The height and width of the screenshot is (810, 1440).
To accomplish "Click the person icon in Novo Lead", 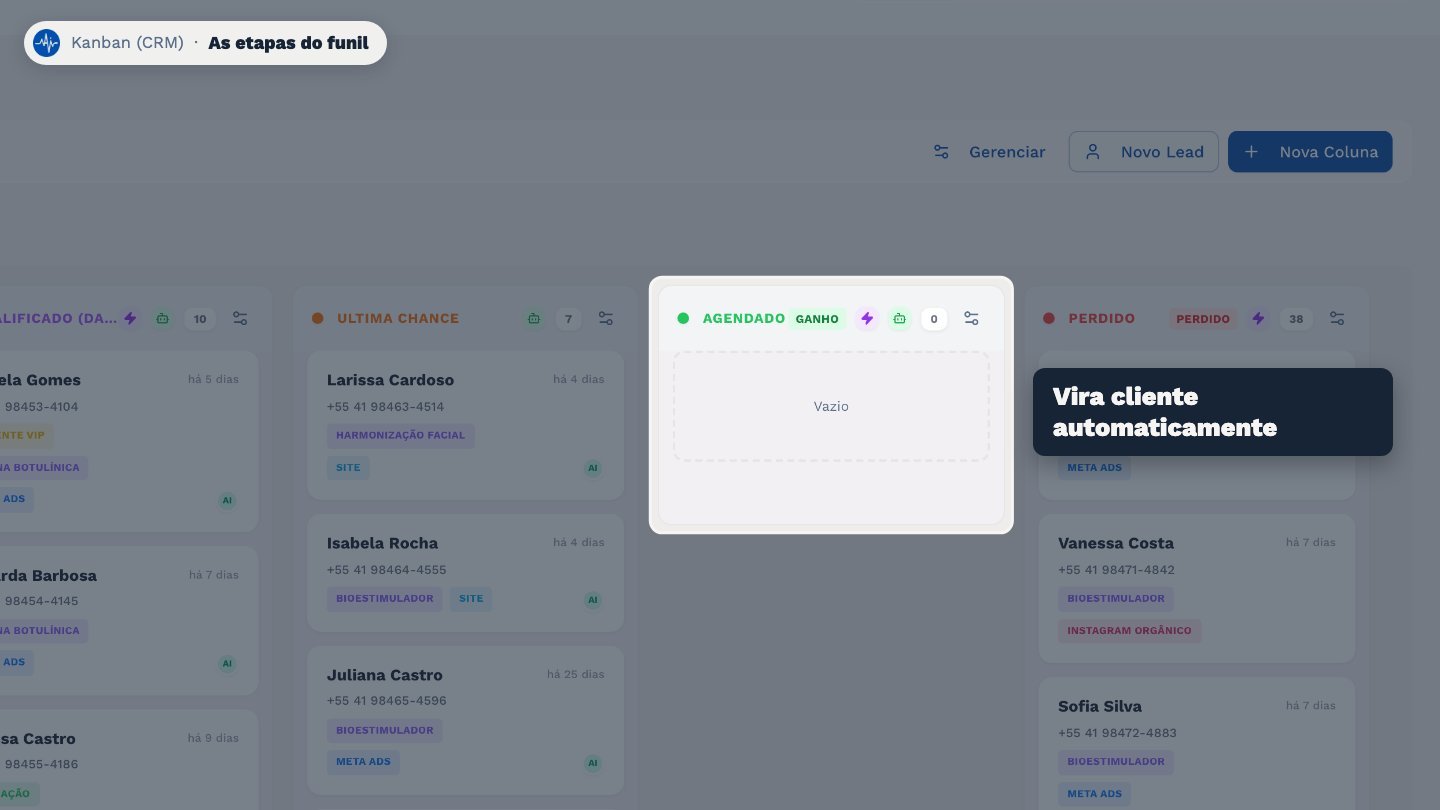I will pyautogui.click(x=1093, y=152).
